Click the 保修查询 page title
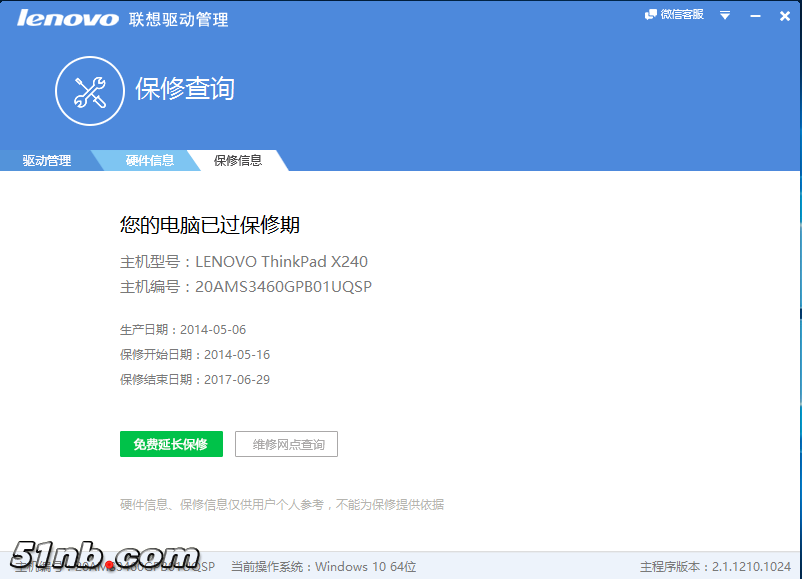Image resolution: width=802 pixels, height=579 pixels. coord(185,89)
